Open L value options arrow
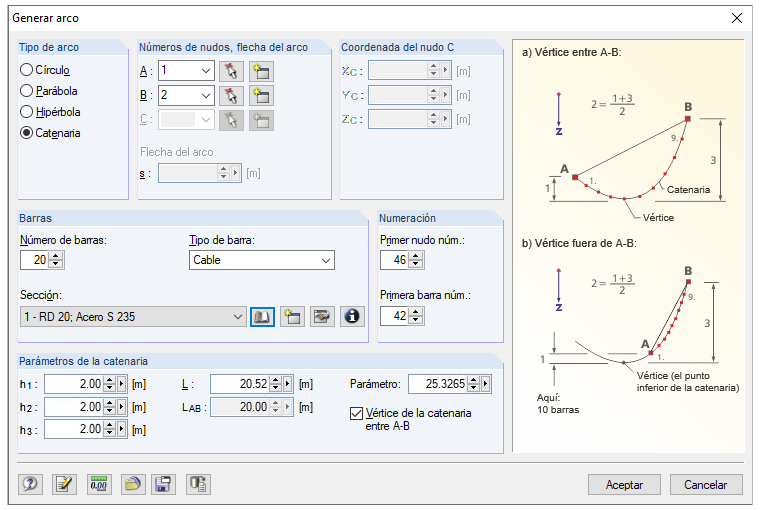Screen dimensions: 760x510 288,384
